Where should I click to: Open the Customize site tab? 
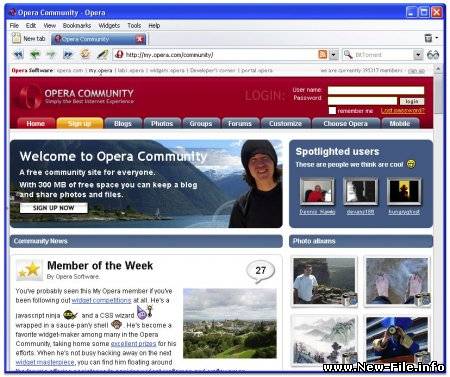tap(285, 123)
